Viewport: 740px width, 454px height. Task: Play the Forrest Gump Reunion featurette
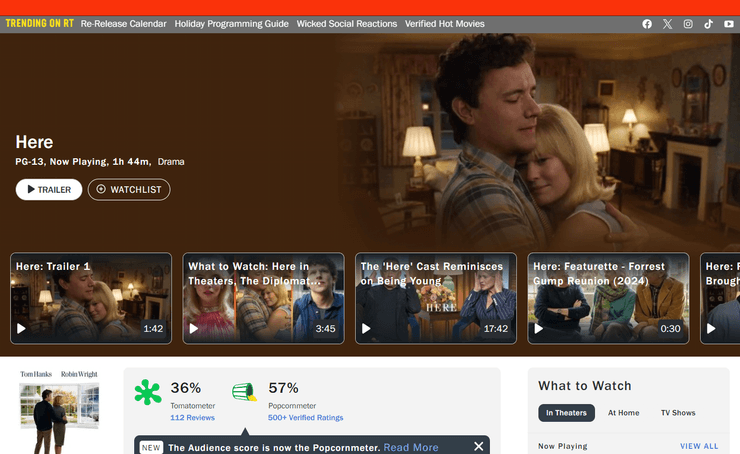[x=608, y=298]
